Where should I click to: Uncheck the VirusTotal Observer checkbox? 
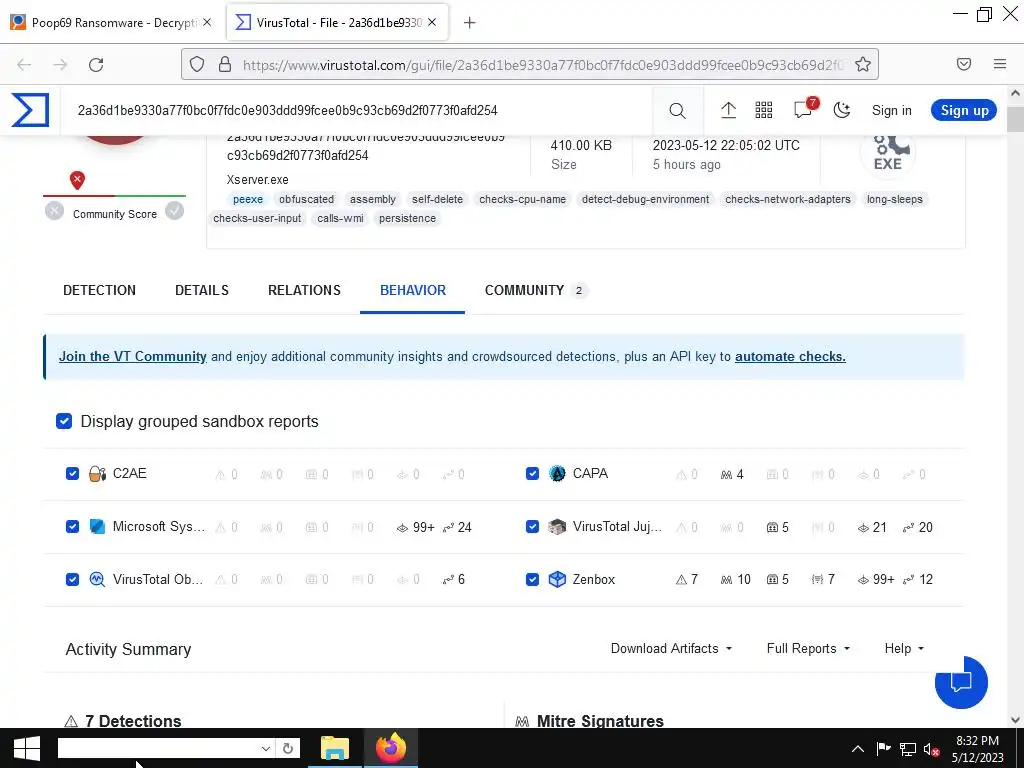[x=72, y=579]
